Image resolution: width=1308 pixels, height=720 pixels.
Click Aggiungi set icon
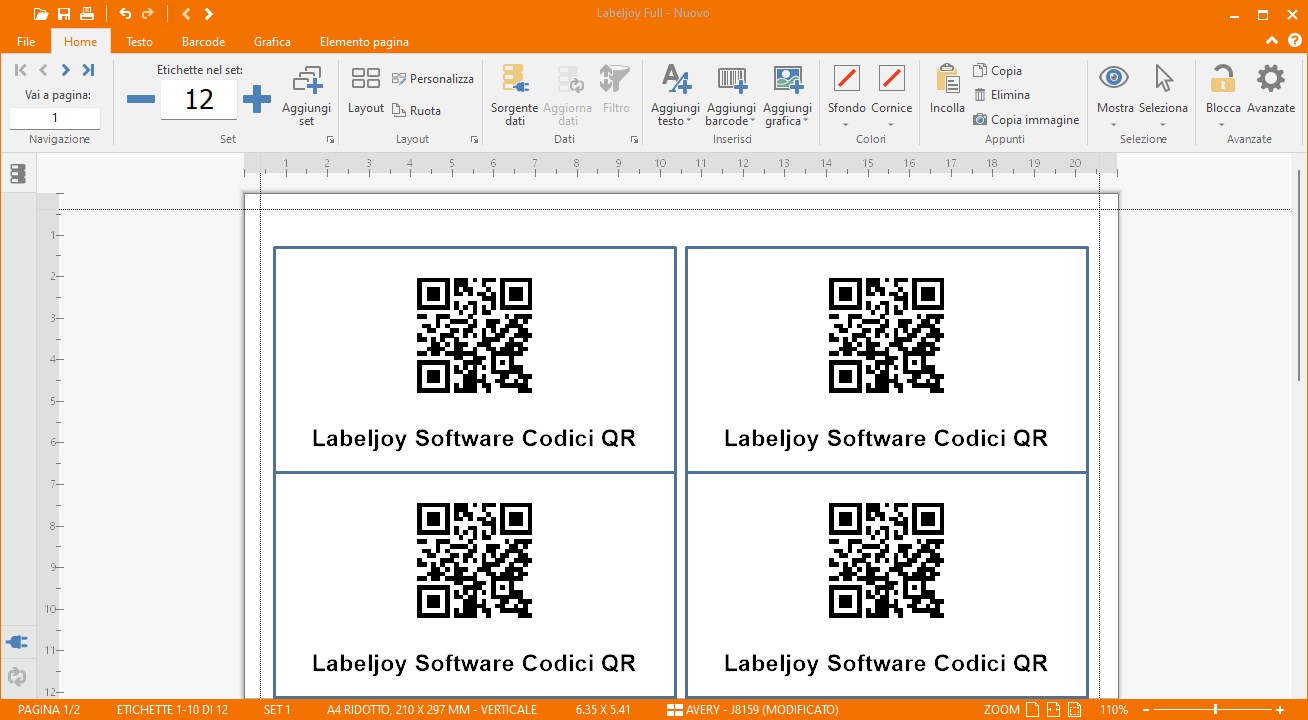coord(307,81)
